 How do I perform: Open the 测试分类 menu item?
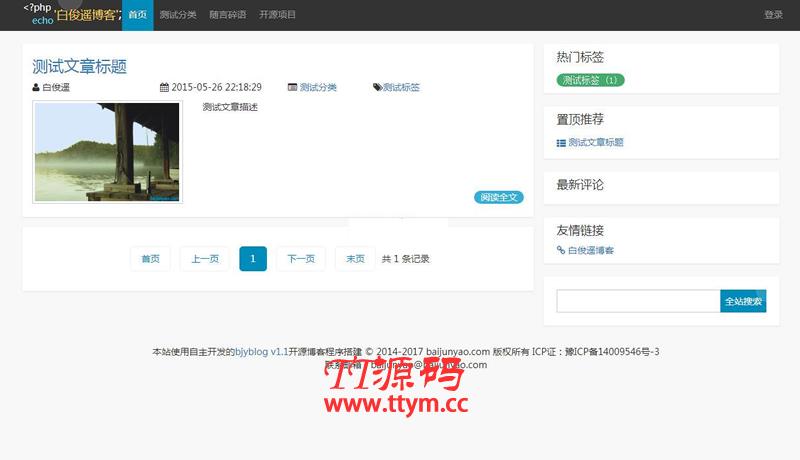click(178, 15)
